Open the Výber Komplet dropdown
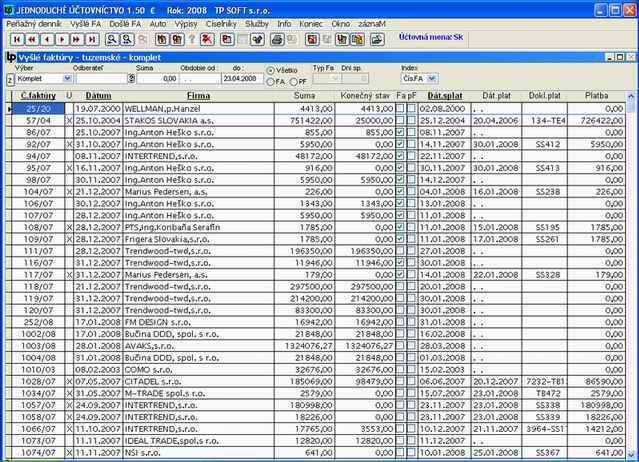 (x=68, y=78)
